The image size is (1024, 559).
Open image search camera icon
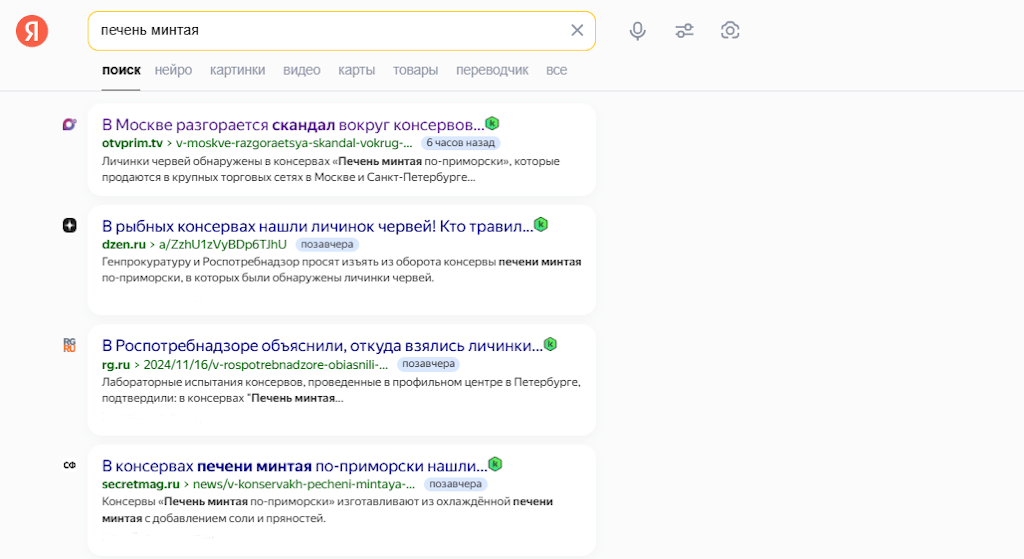730,31
